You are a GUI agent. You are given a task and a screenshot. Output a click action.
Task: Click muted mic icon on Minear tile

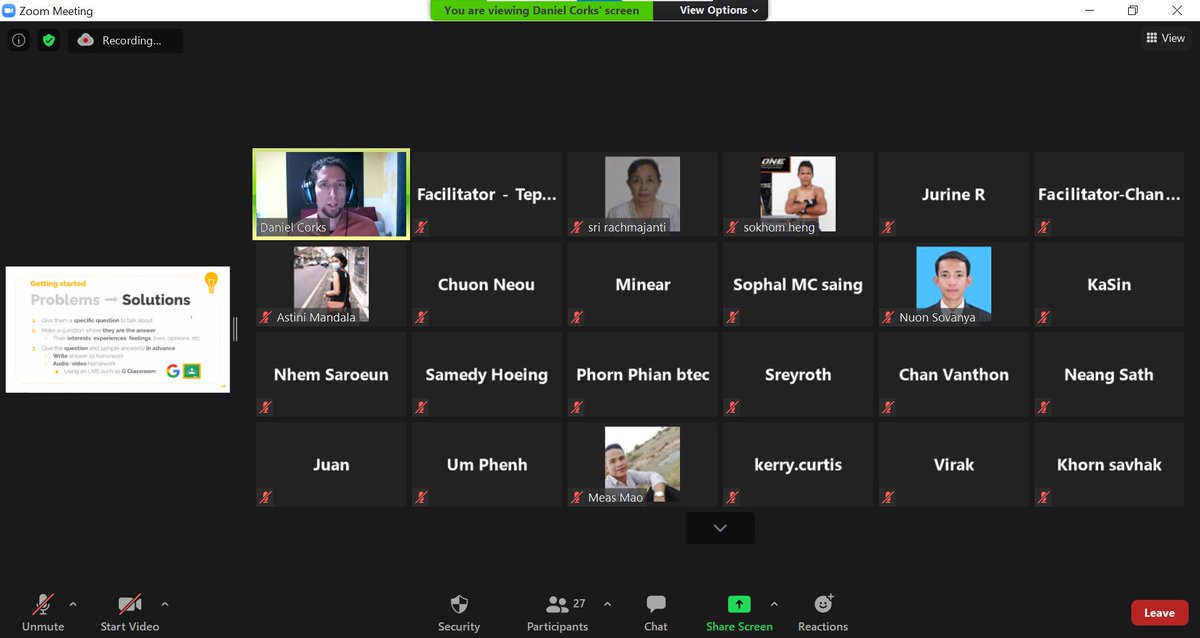[x=577, y=317]
